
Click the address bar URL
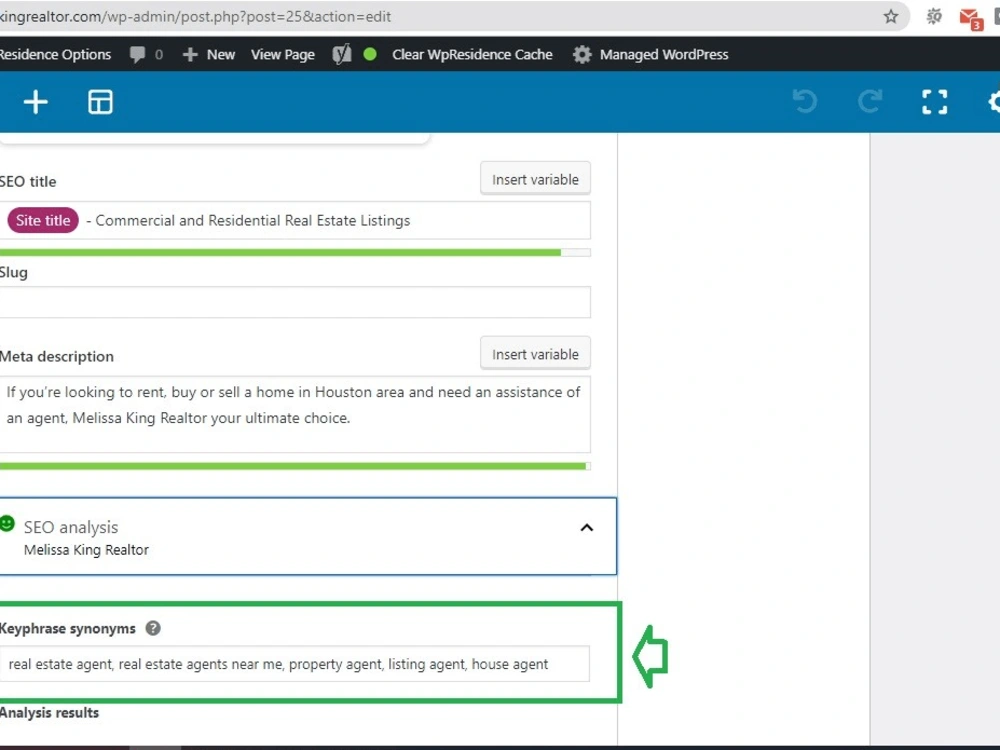coord(195,17)
